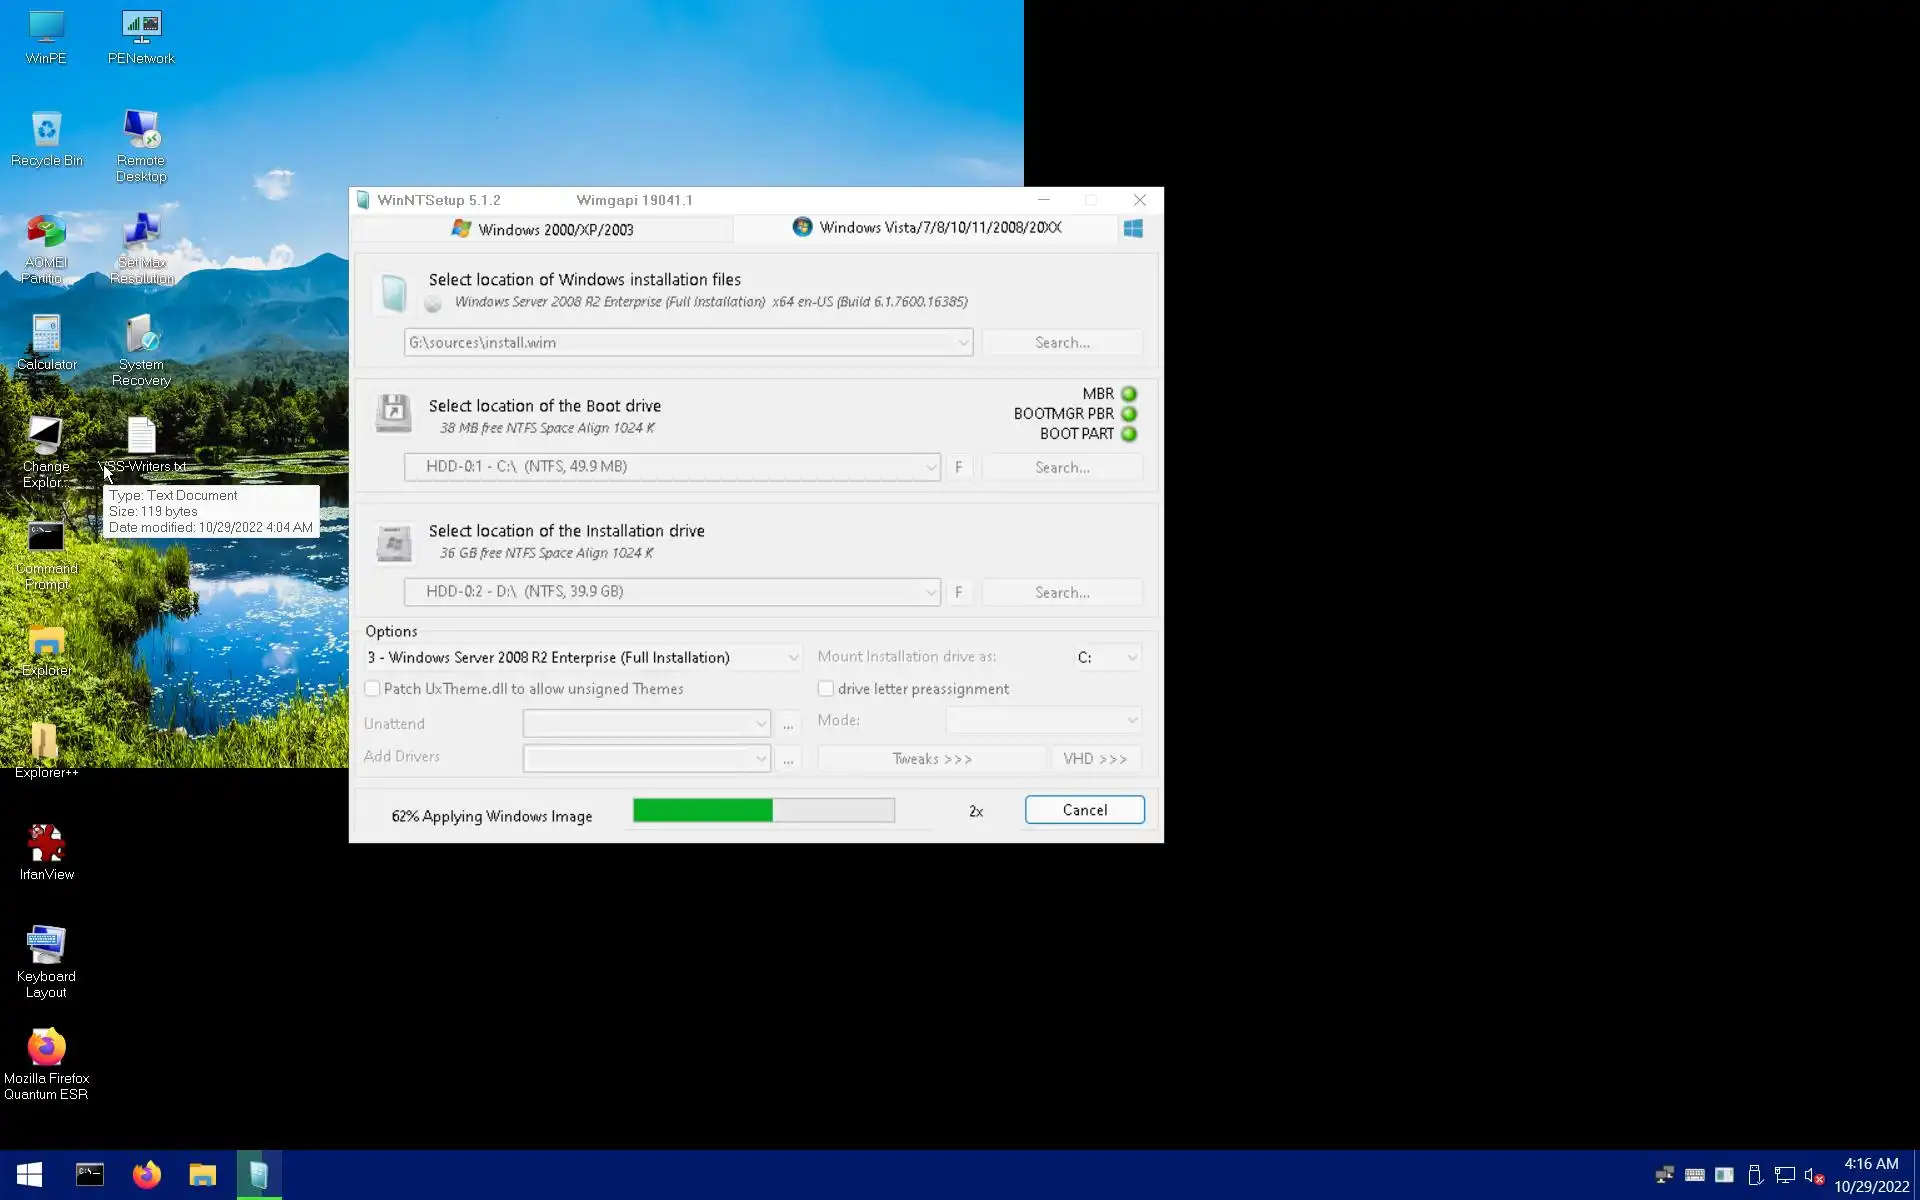Image resolution: width=1920 pixels, height=1200 pixels.
Task: Cancel the image applying process
Action: [1084, 810]
